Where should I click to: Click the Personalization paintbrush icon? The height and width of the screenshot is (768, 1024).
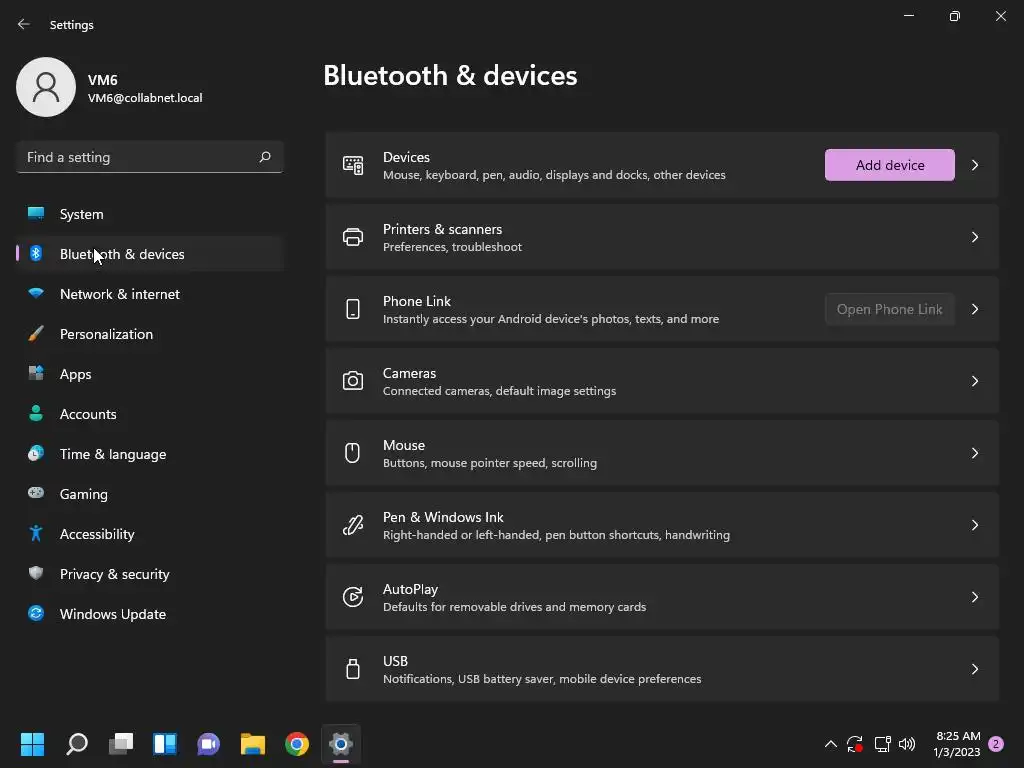pyautogui.click(x=36, y=334)
